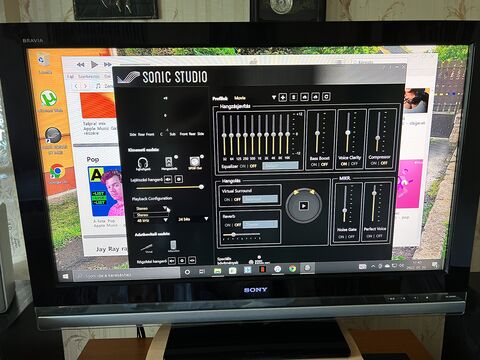The width and height of the screenshot is (480, 360).
Task: Go forward in iTunes navigation
Action: (x=85, y=86)
